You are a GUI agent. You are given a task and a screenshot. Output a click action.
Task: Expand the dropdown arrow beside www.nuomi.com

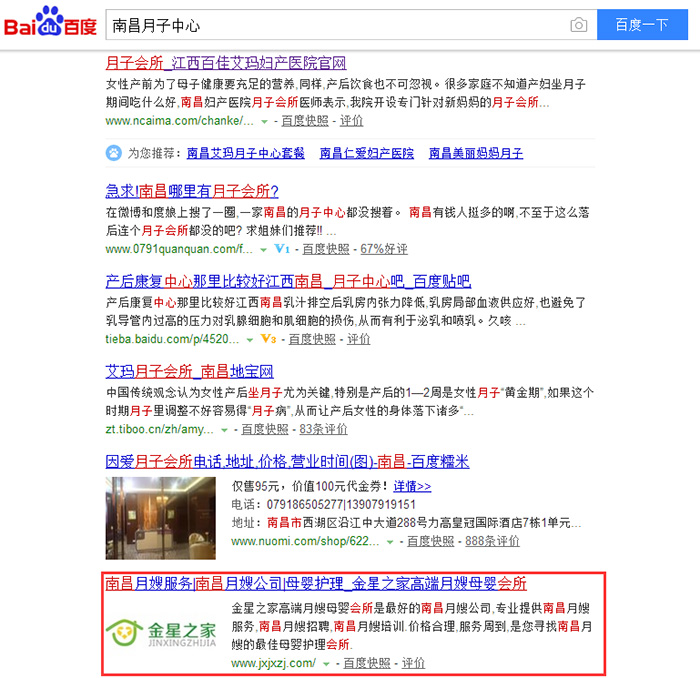click(389, 541)
